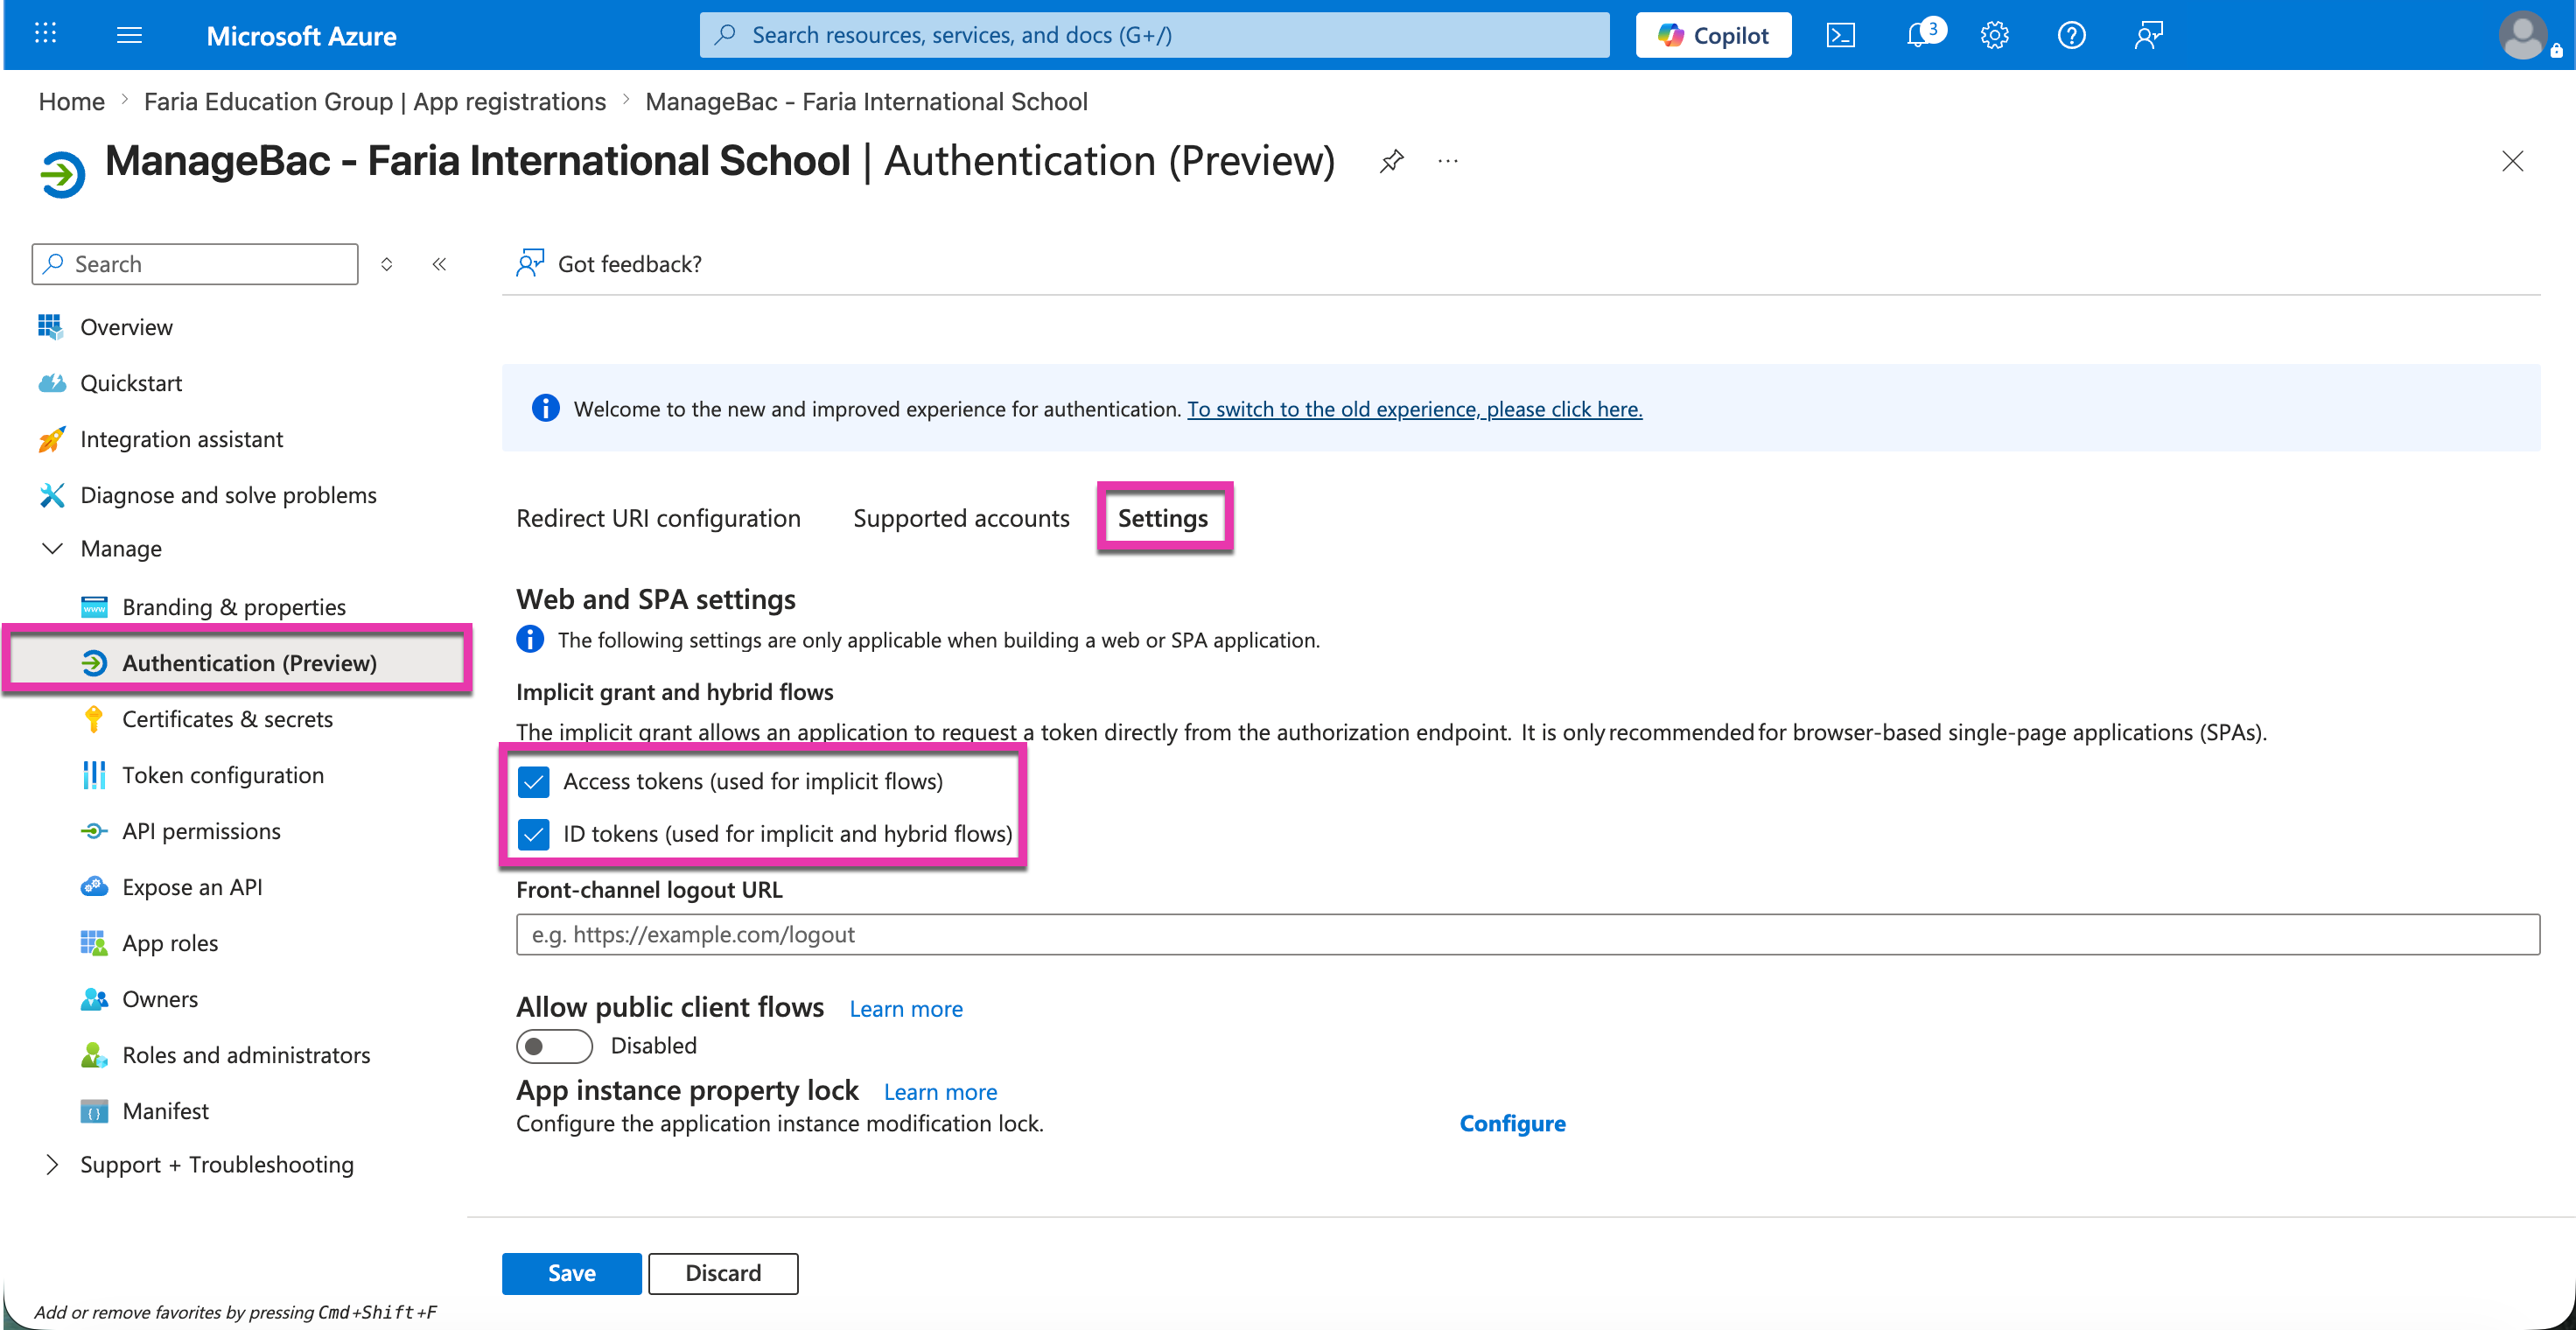Click the Save button
Screen dimensions: 2576x1330
click(x=571, y=1273)
